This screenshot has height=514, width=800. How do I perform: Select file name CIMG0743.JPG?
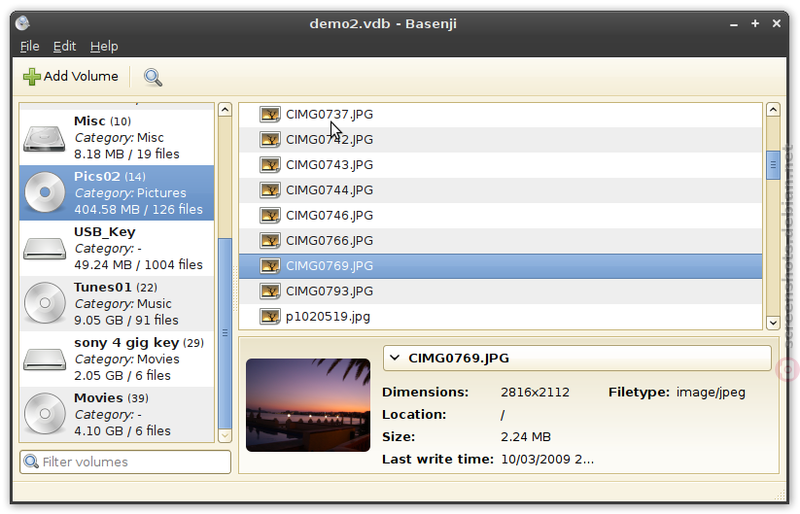pos(329,165)
